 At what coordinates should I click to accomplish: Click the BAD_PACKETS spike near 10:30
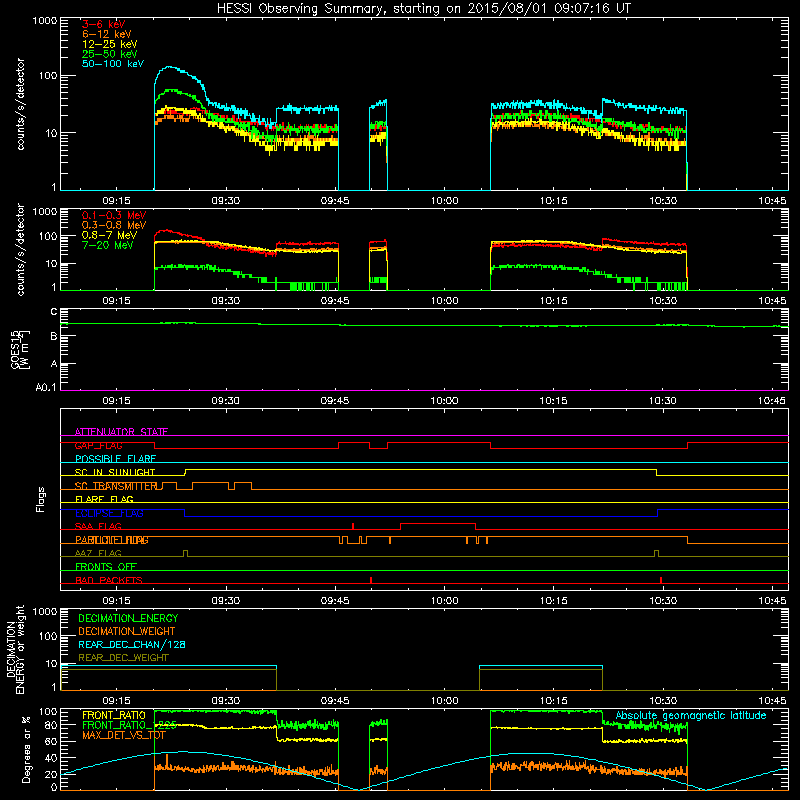point(661,580)
